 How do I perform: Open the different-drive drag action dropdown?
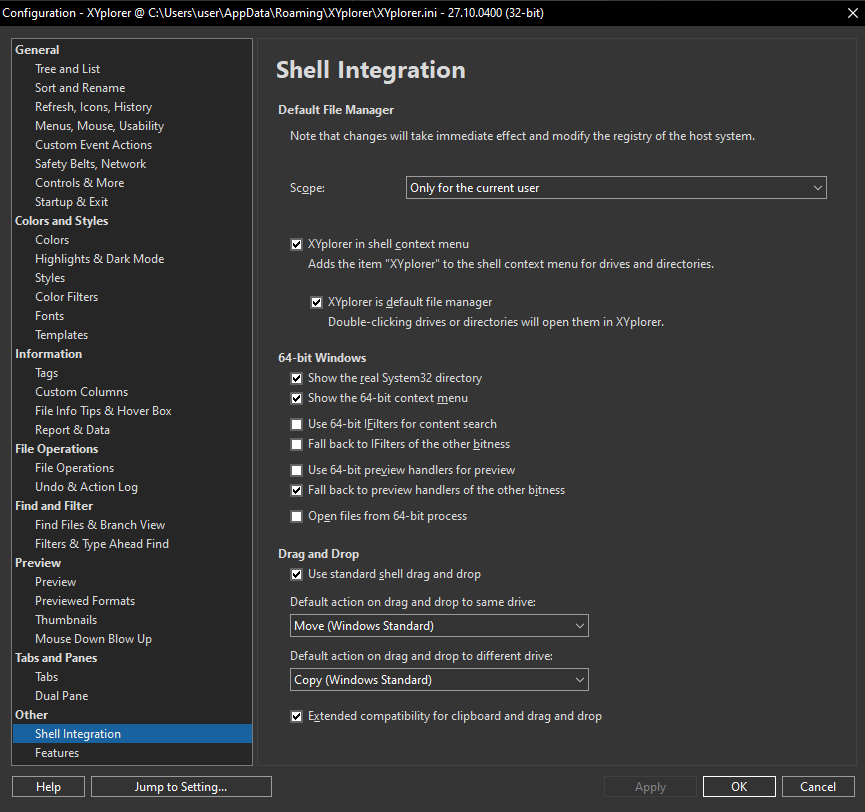click(437, 679)
